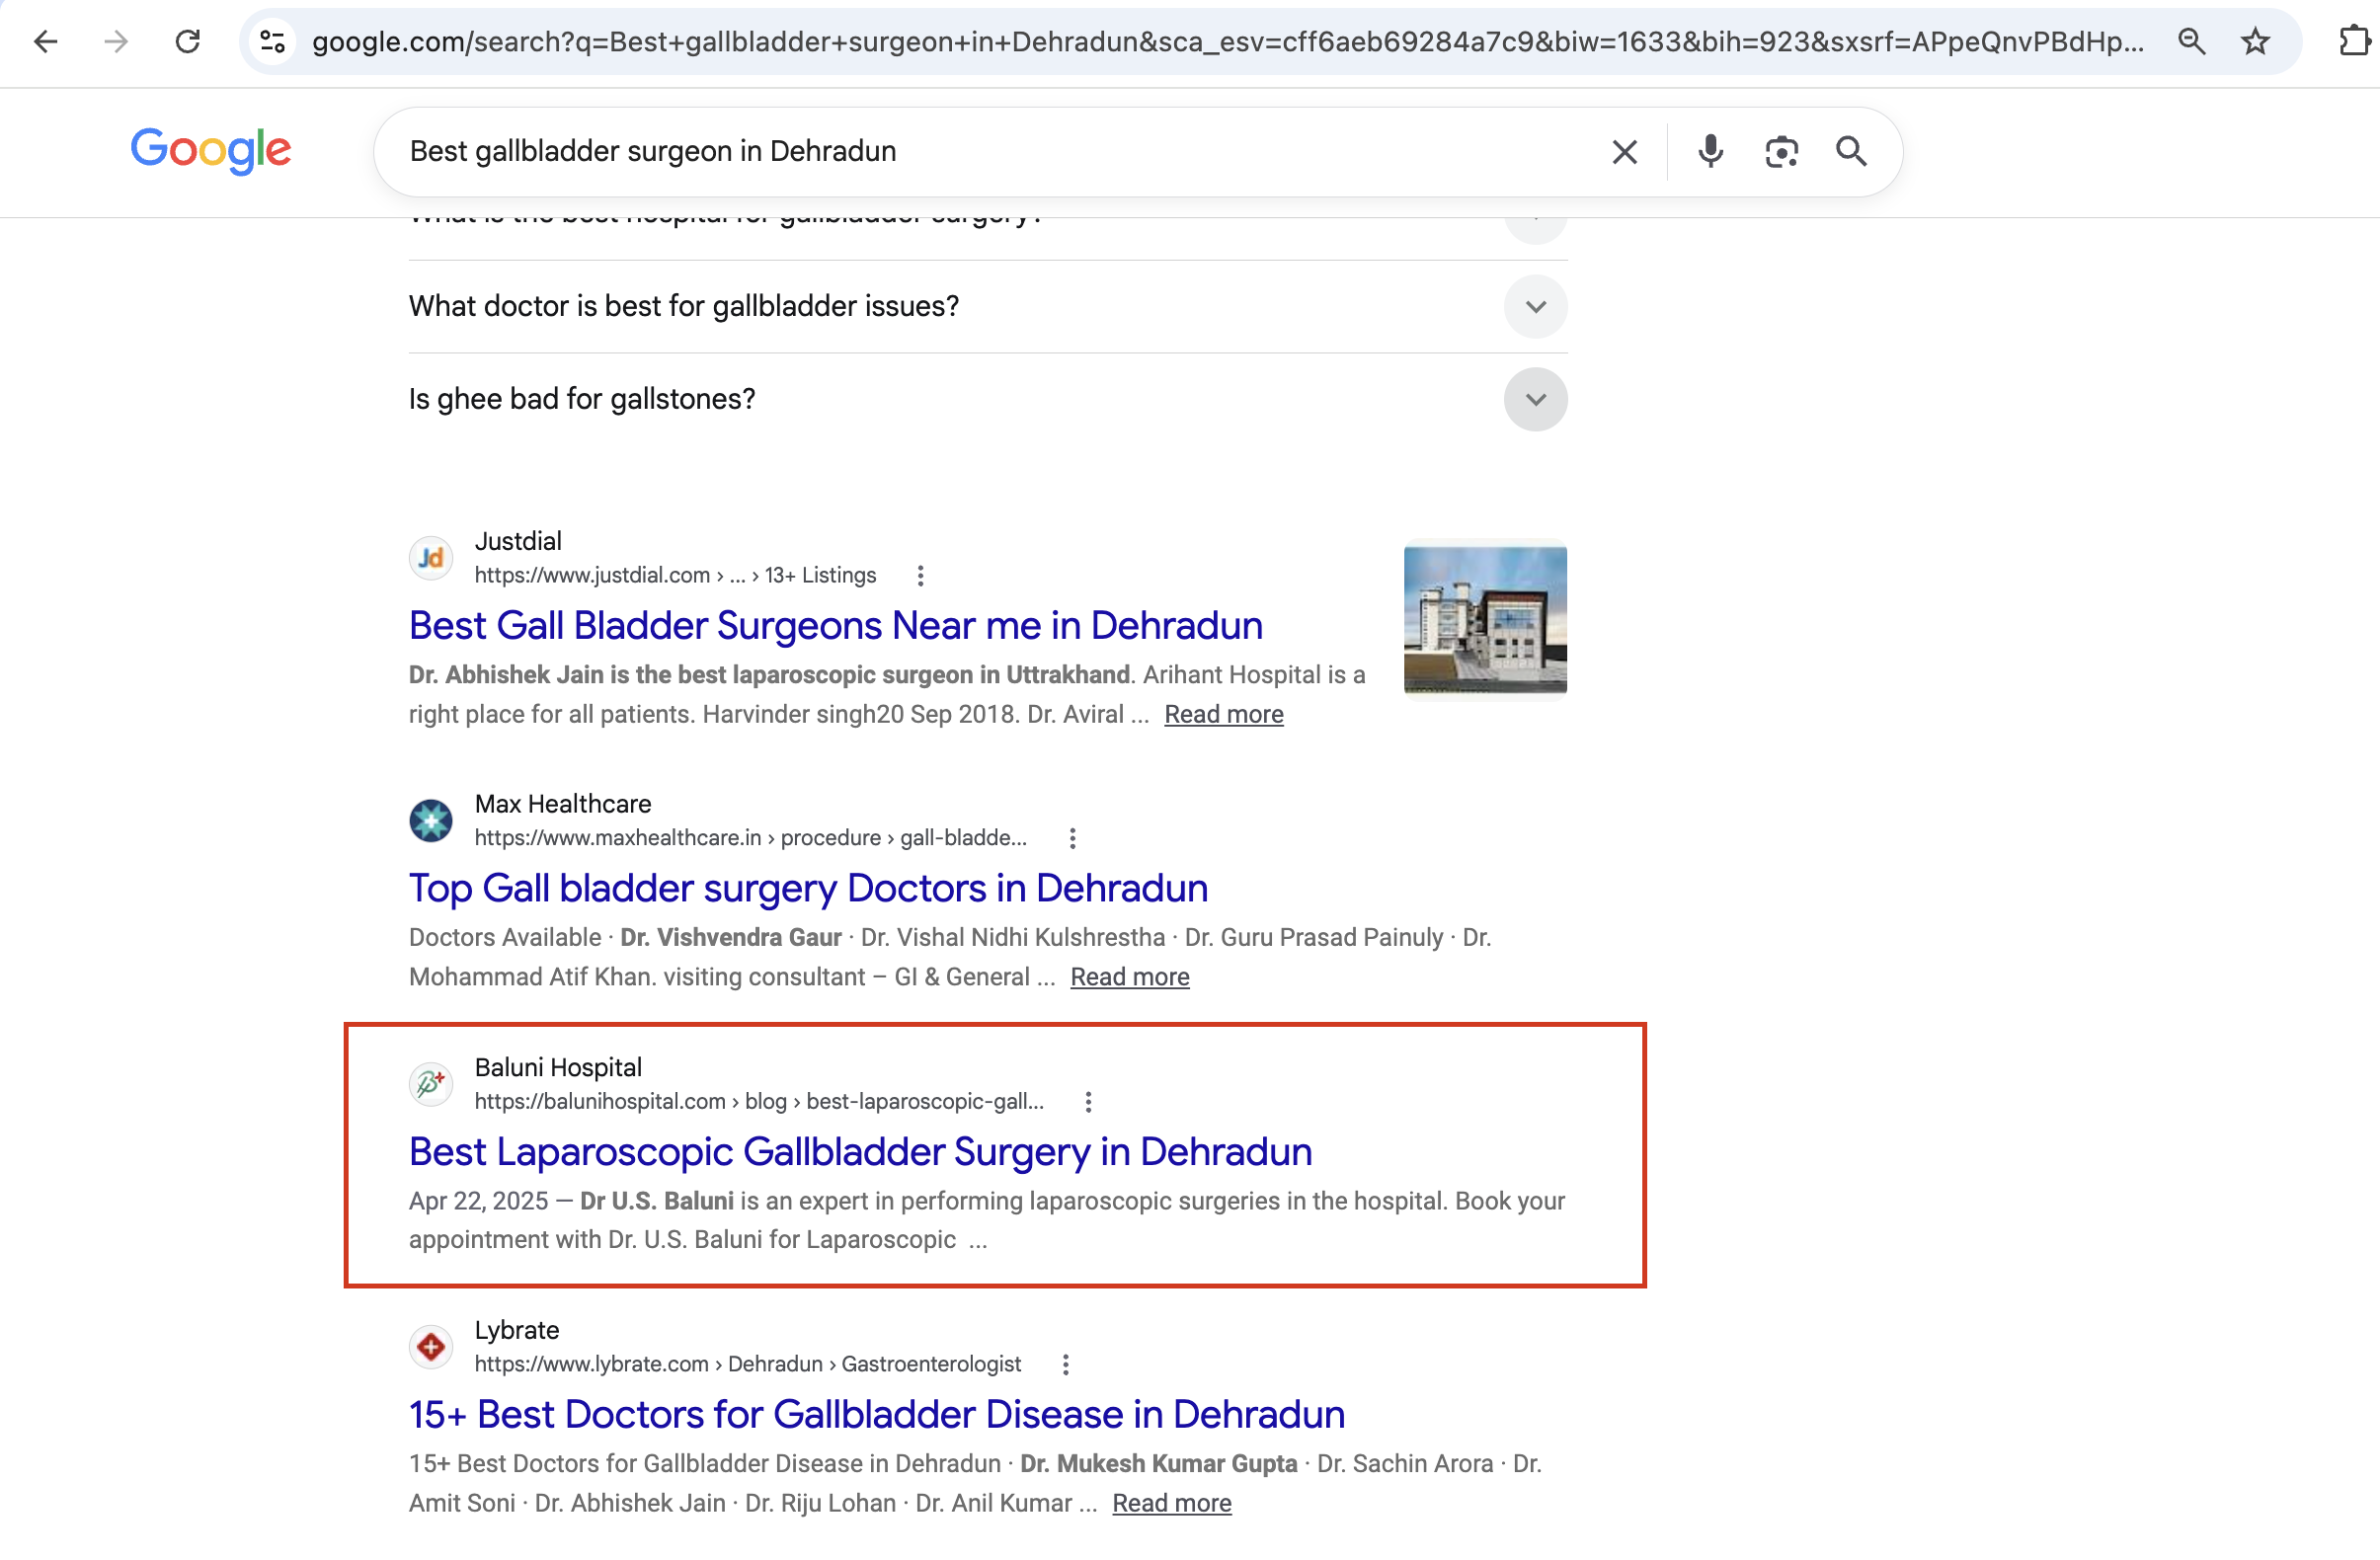Click the Baluni Hospital favicon

[431, 1083]
